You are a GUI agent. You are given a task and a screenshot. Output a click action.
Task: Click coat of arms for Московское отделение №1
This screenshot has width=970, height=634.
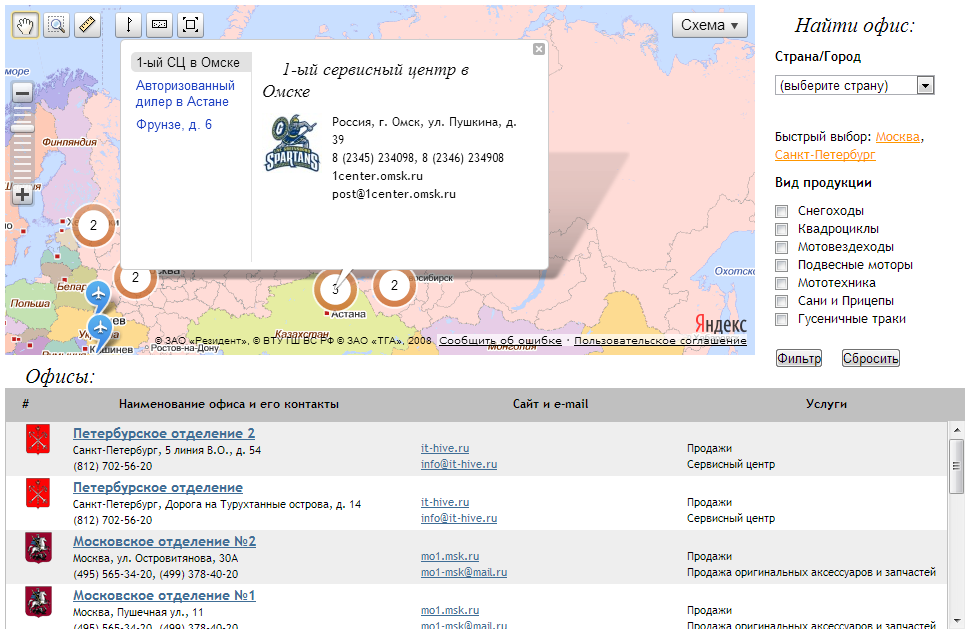(x=38, y=602)
